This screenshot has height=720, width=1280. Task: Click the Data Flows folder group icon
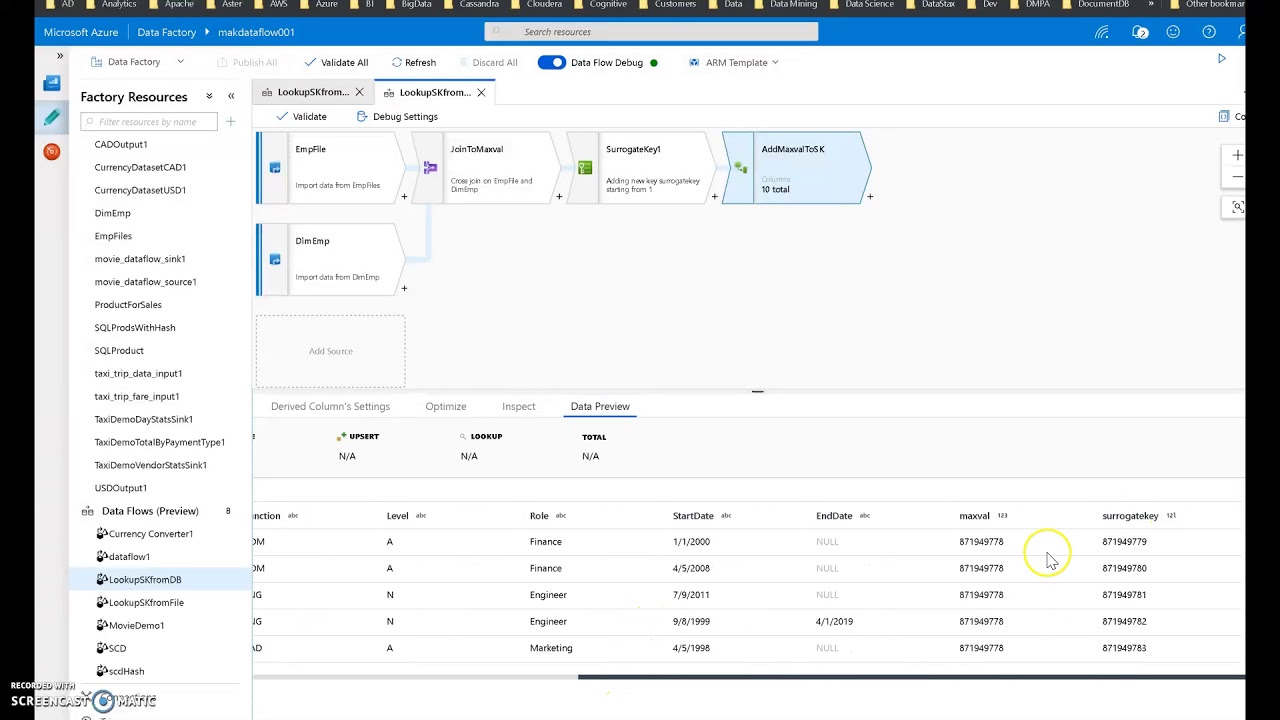pos(88,511)
